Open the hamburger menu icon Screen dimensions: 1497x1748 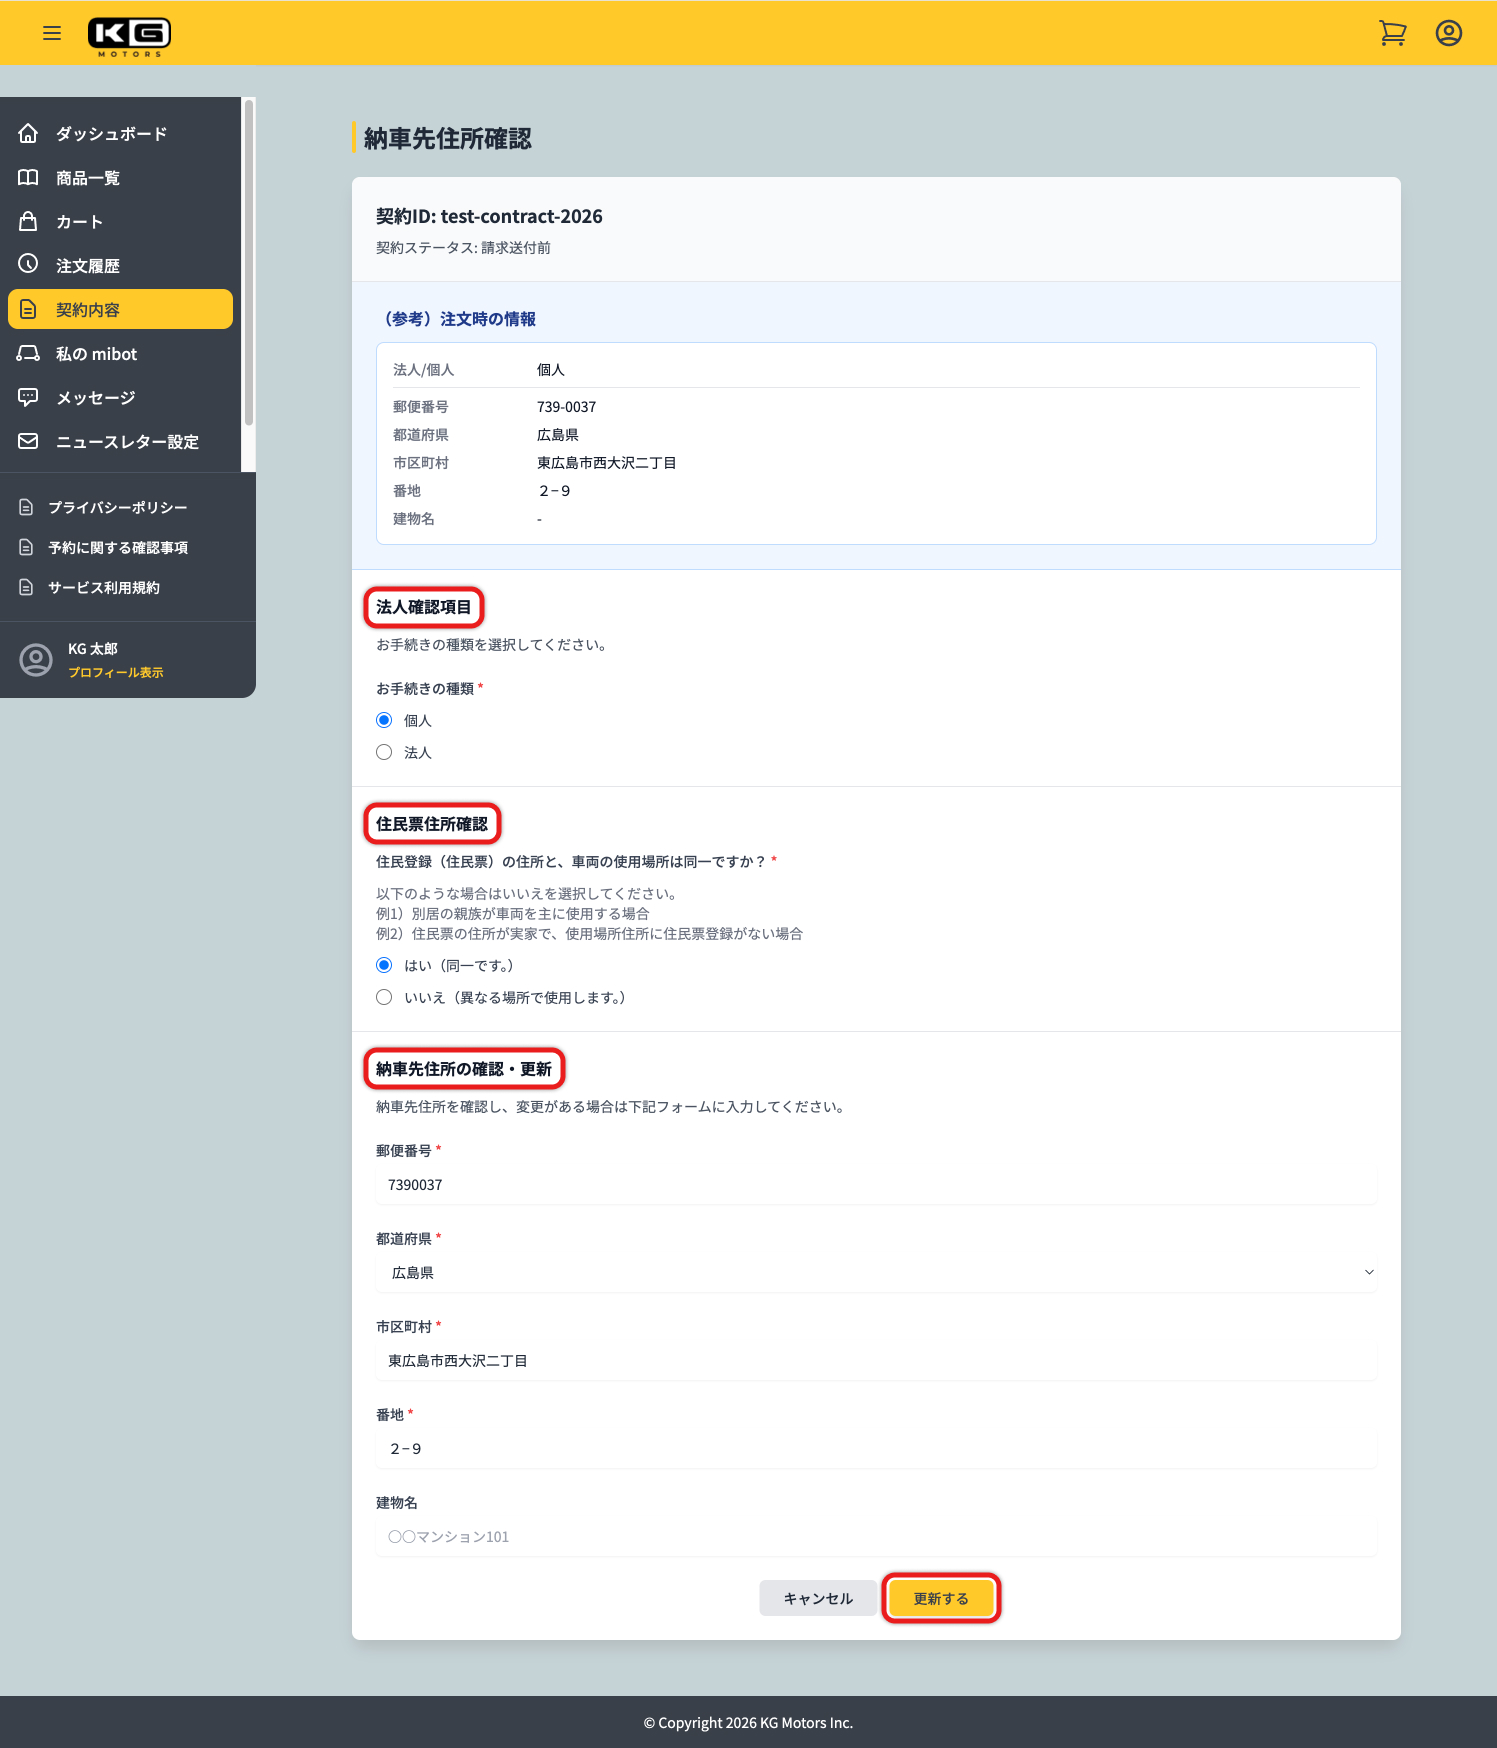point(52,33)
